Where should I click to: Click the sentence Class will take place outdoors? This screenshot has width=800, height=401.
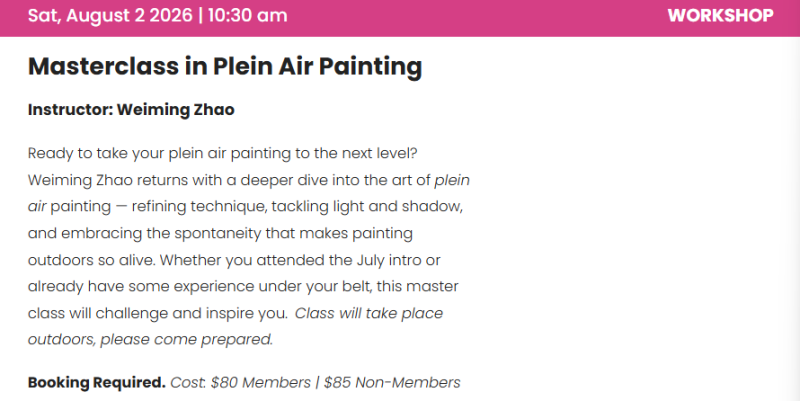point(368,313)
